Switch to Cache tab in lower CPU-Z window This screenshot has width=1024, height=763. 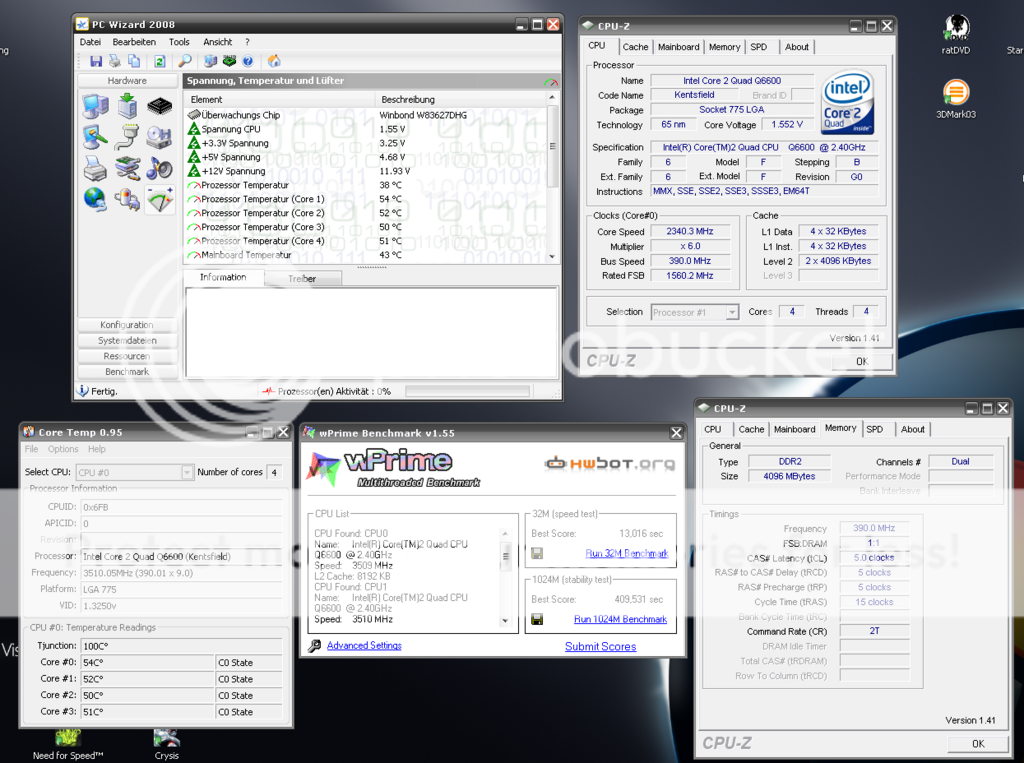tap(751, 429)
